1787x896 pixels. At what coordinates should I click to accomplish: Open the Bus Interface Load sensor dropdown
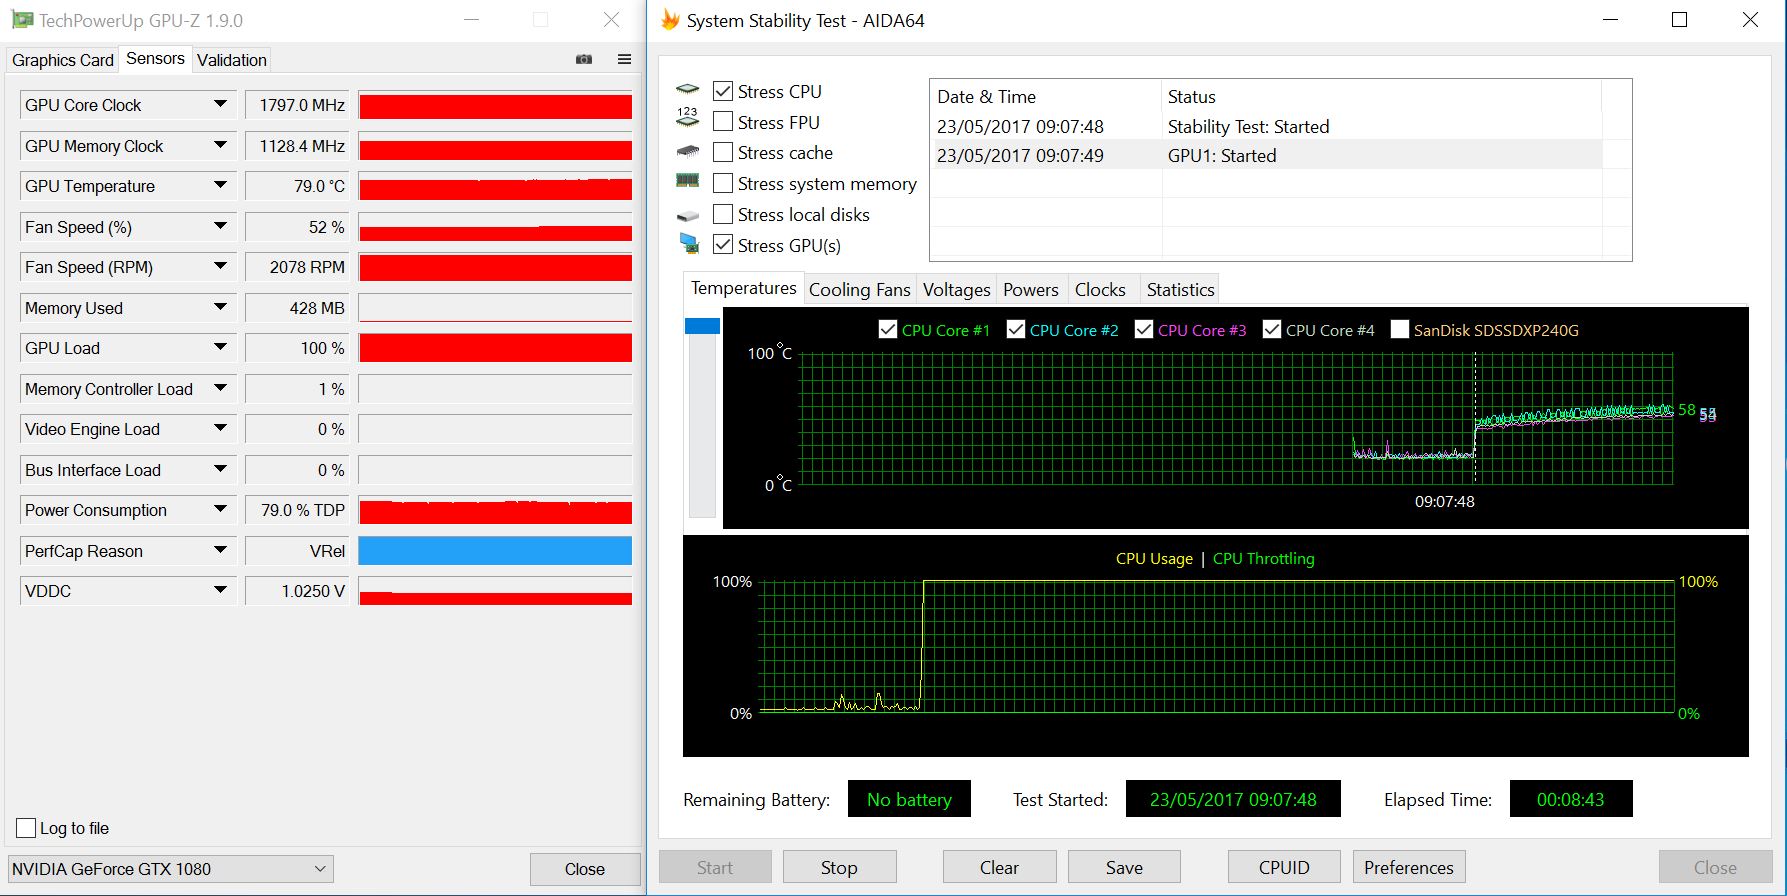point(220,470)
